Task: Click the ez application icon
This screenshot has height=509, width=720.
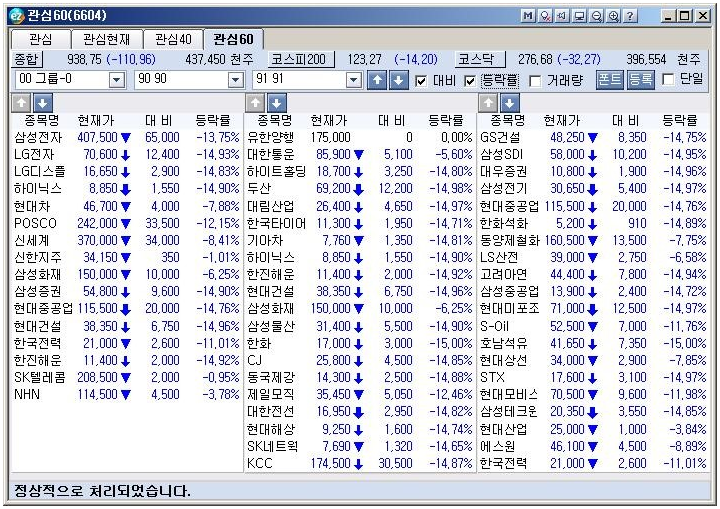Action: coord(17,16)
